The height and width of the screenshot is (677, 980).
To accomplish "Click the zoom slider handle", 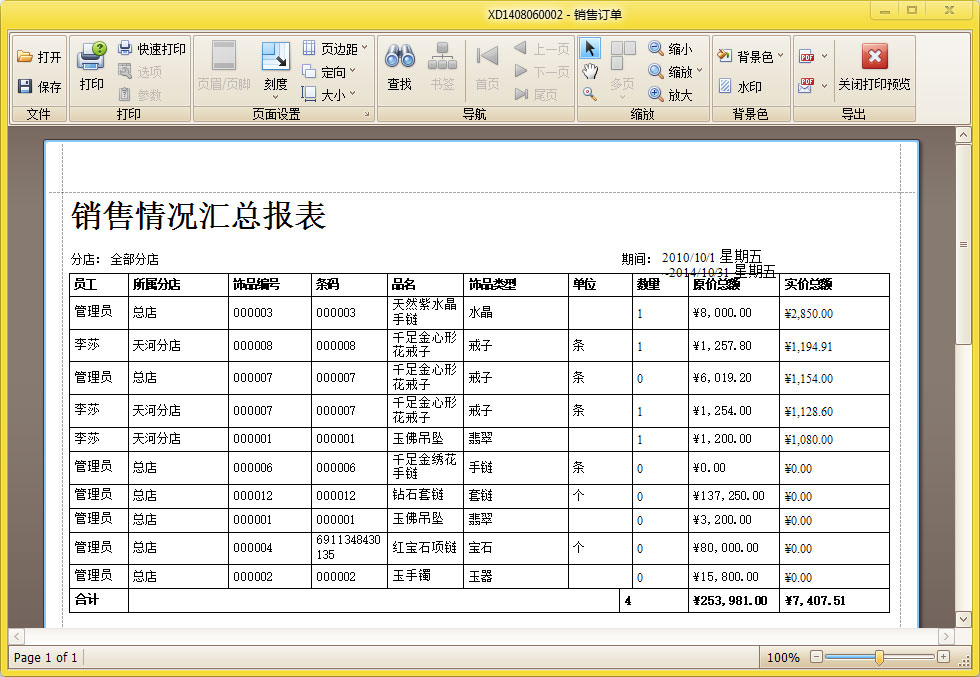I will pos(879,656).
